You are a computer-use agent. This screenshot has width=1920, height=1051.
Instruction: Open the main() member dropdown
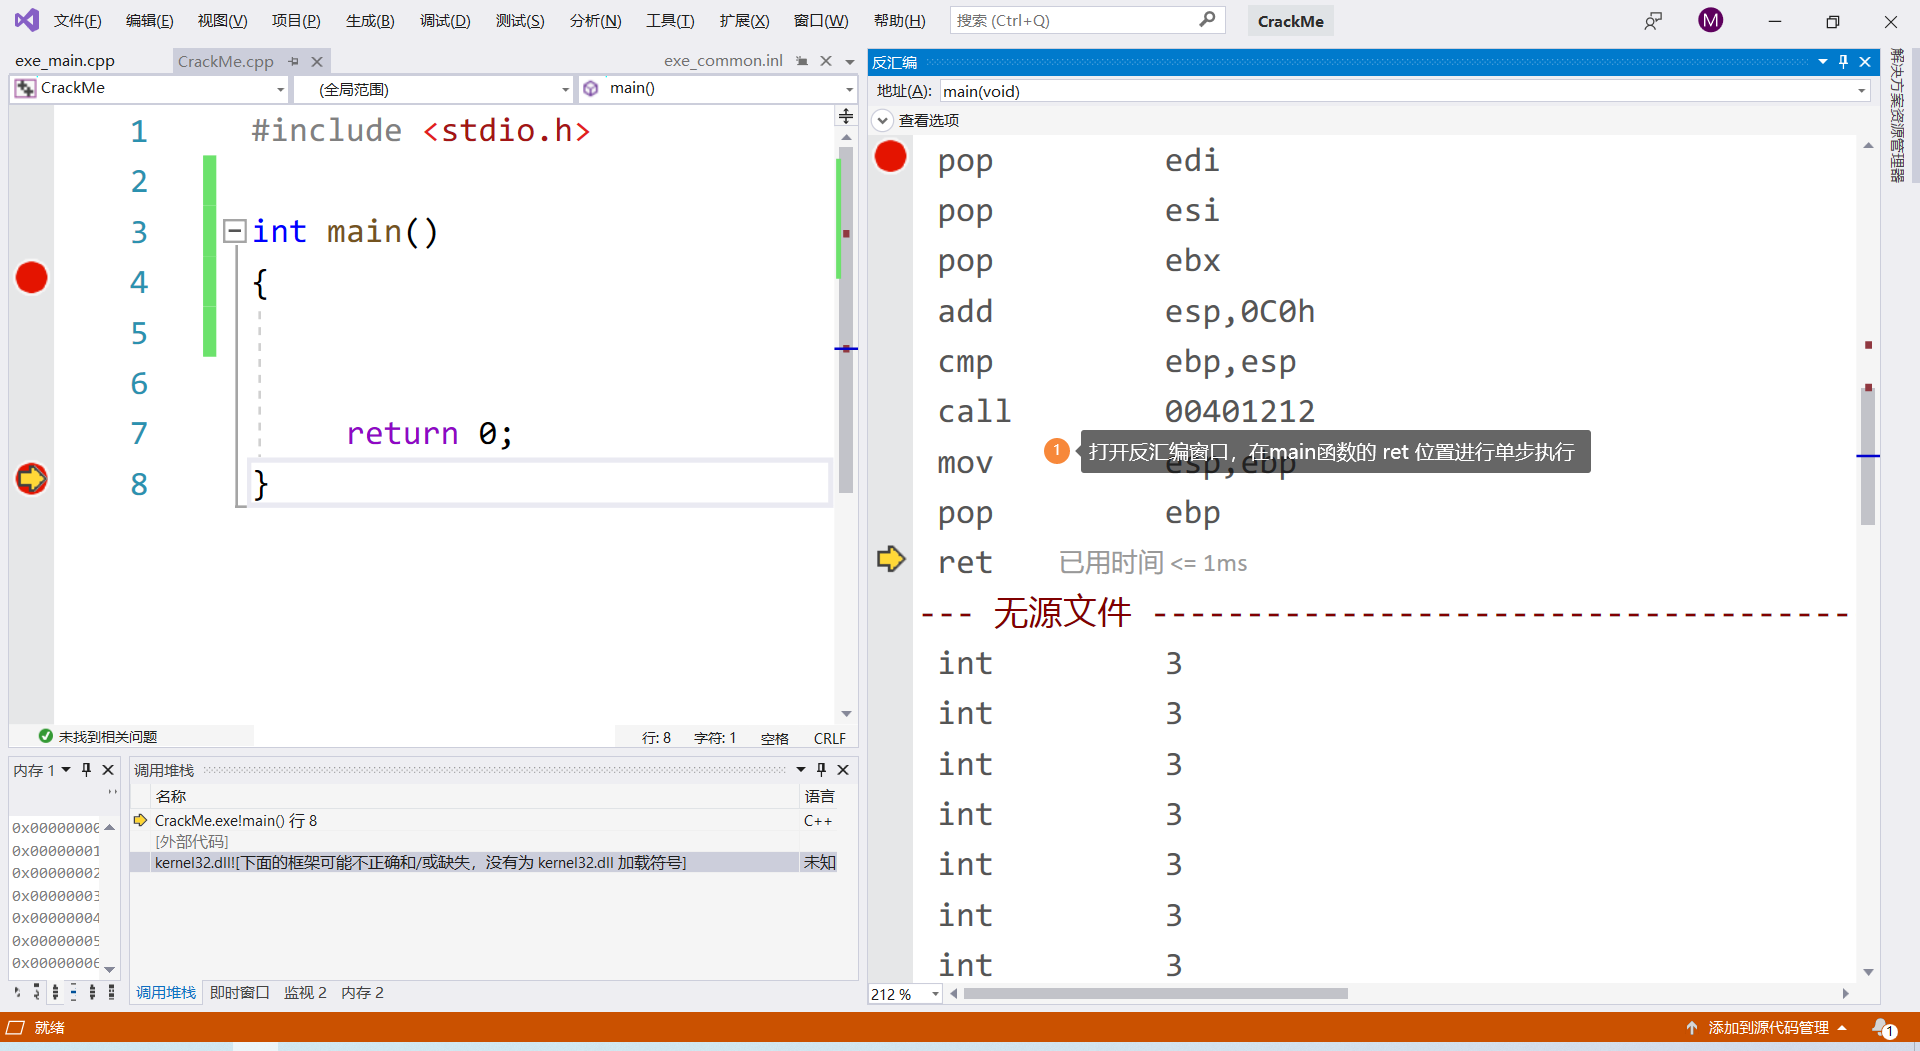click(x=849, y=90)
